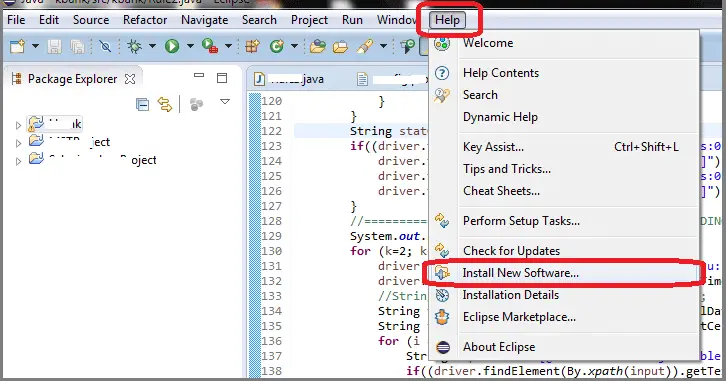Select Search in the Help menu
Viewport: 726px width, 381px height.
click(x=564, y=95)
